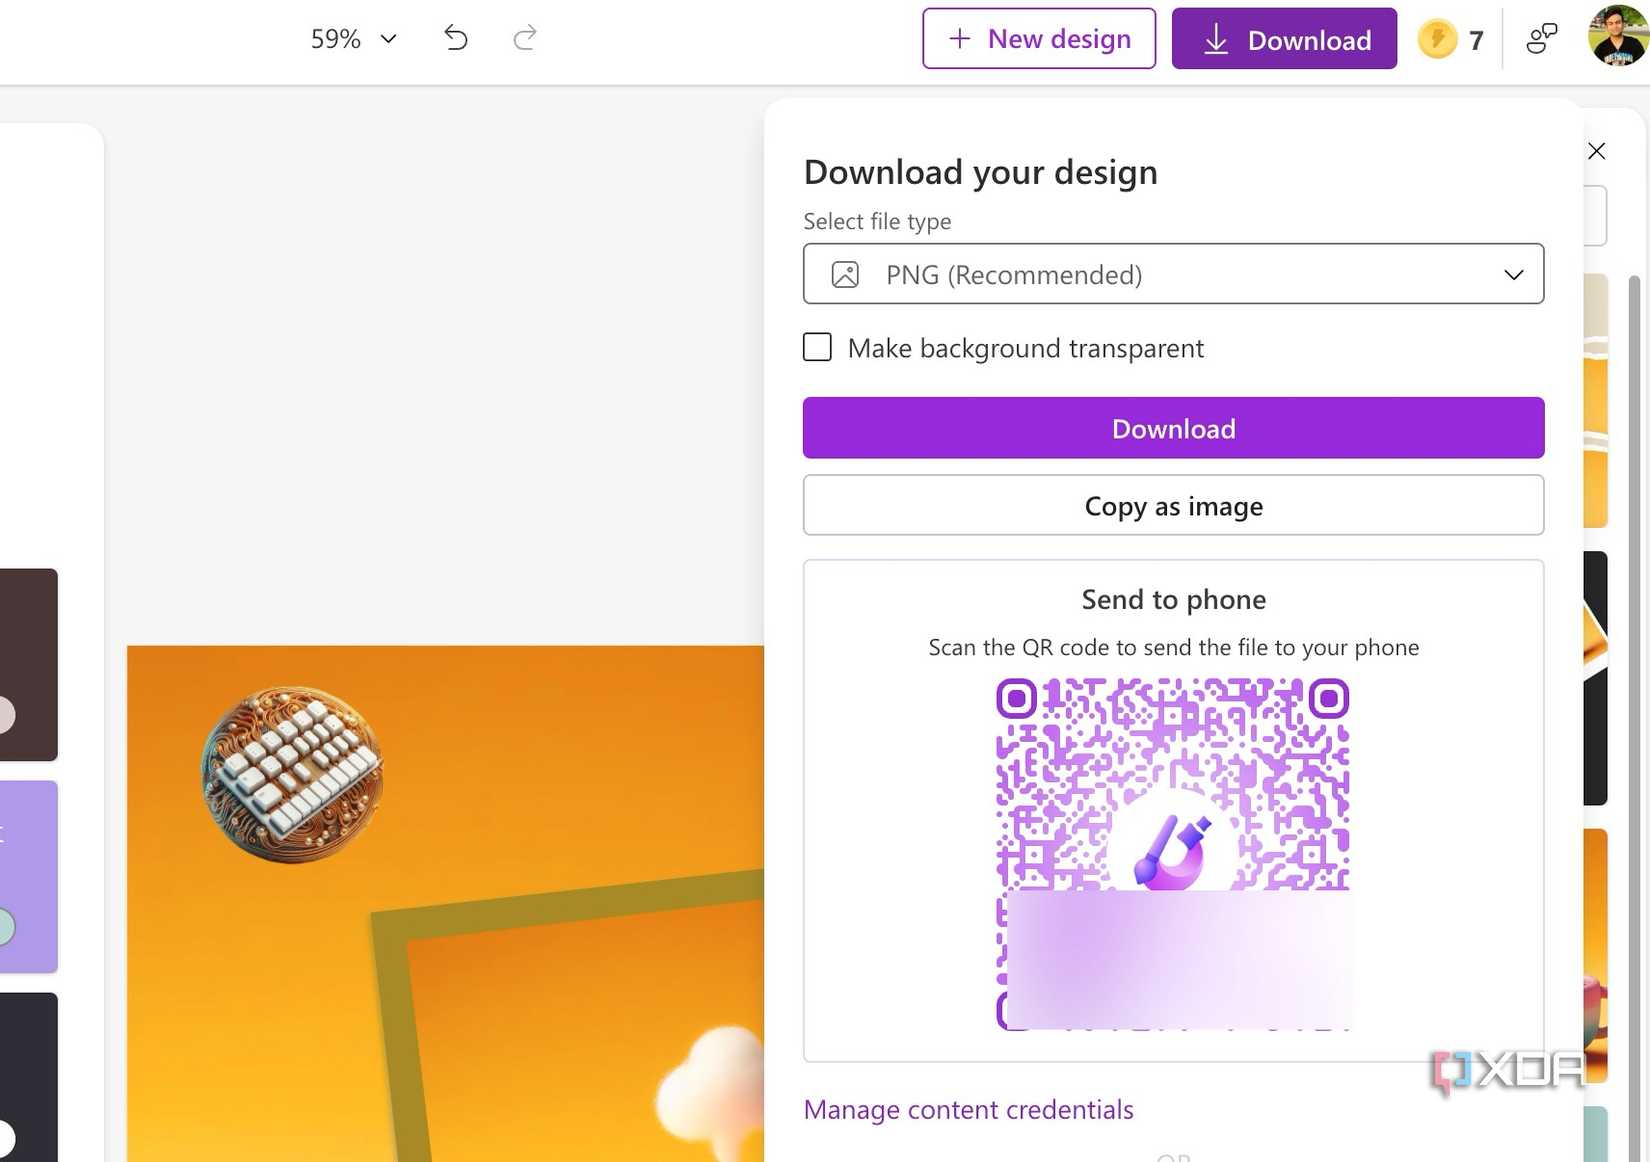Click the Download button in top bar
The height and width of the screenshot is (1162, 1650).
(1284, 39)
